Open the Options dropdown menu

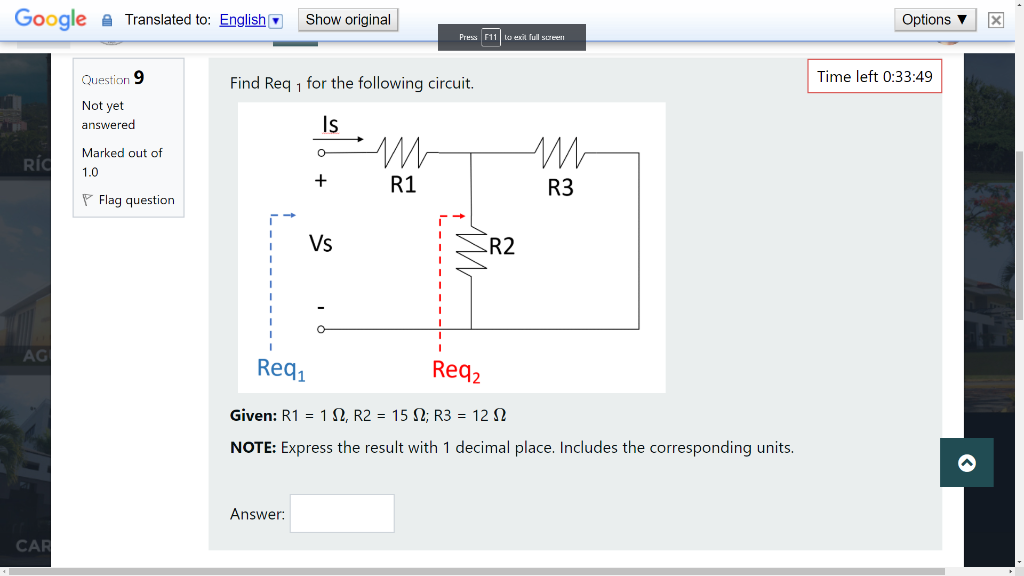pos(934,18)
